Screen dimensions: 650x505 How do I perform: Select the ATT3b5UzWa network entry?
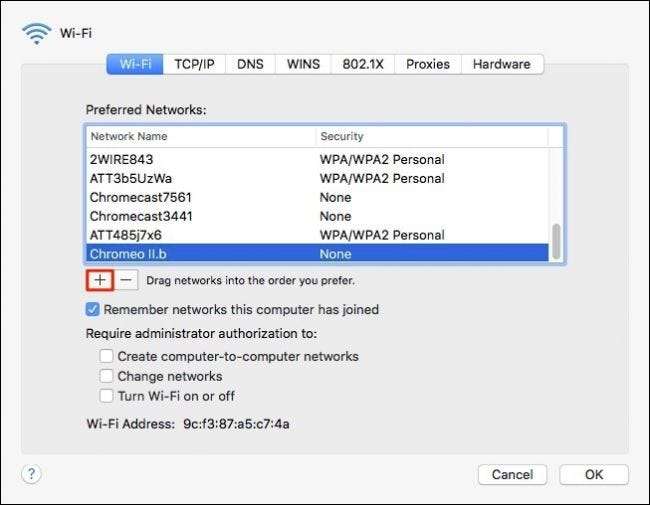click(200, 178)
